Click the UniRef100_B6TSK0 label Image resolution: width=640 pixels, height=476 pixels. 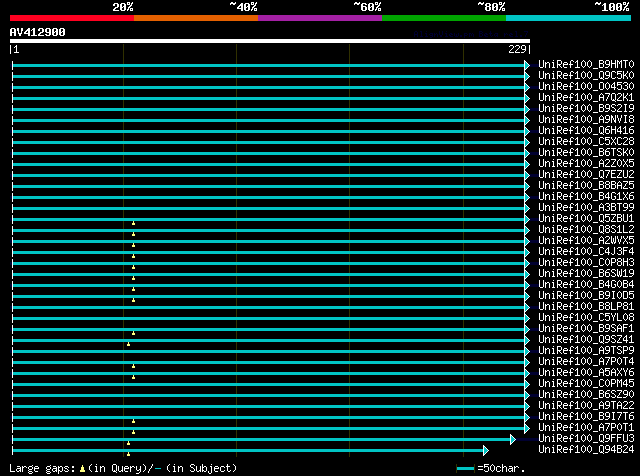point(586,153)
